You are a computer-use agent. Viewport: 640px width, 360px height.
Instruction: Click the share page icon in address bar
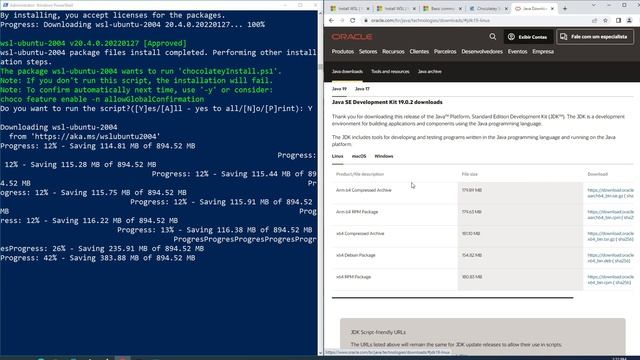pos(594,20)
